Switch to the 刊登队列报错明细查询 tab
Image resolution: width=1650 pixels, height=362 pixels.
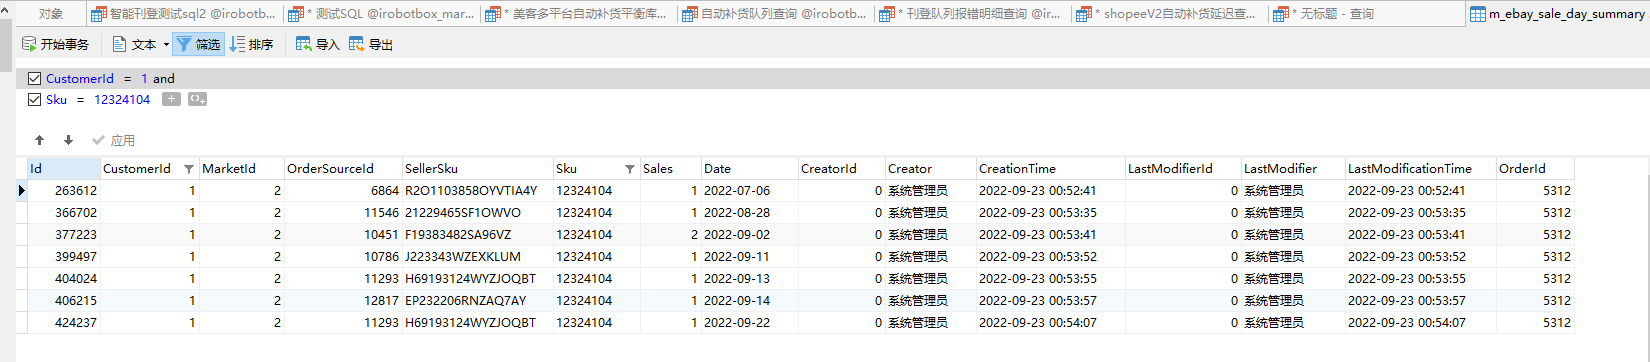972,14
